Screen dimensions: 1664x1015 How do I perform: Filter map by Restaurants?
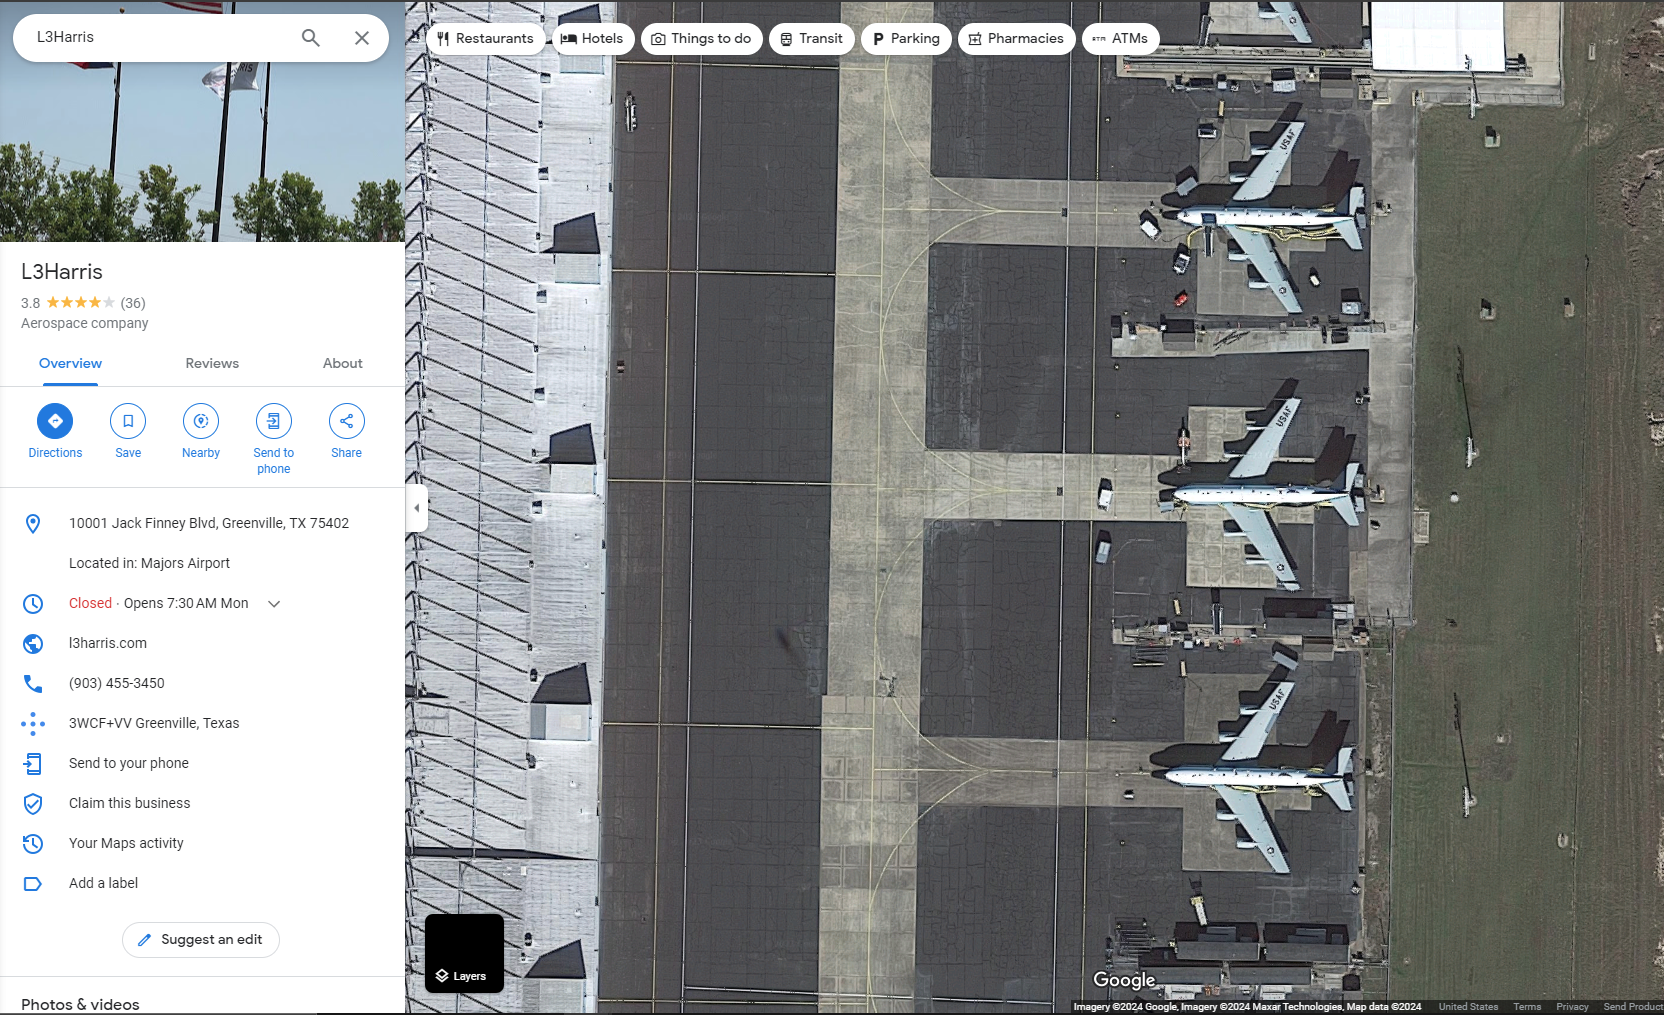(486, 39)
